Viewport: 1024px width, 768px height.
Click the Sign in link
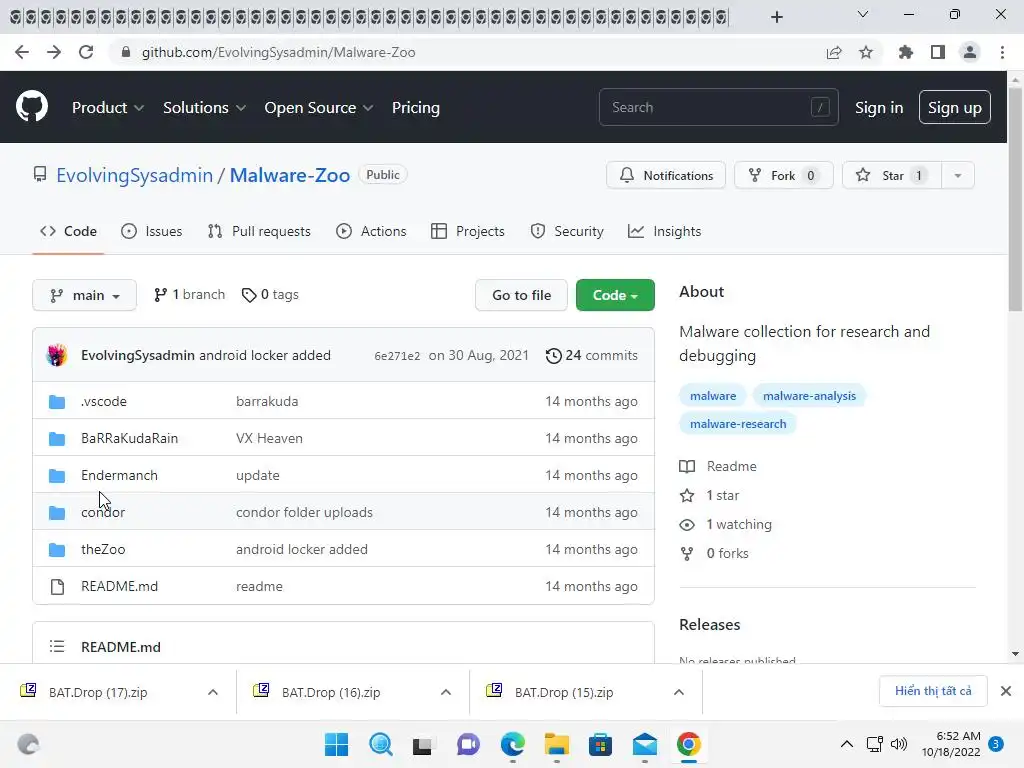[879, 107]
